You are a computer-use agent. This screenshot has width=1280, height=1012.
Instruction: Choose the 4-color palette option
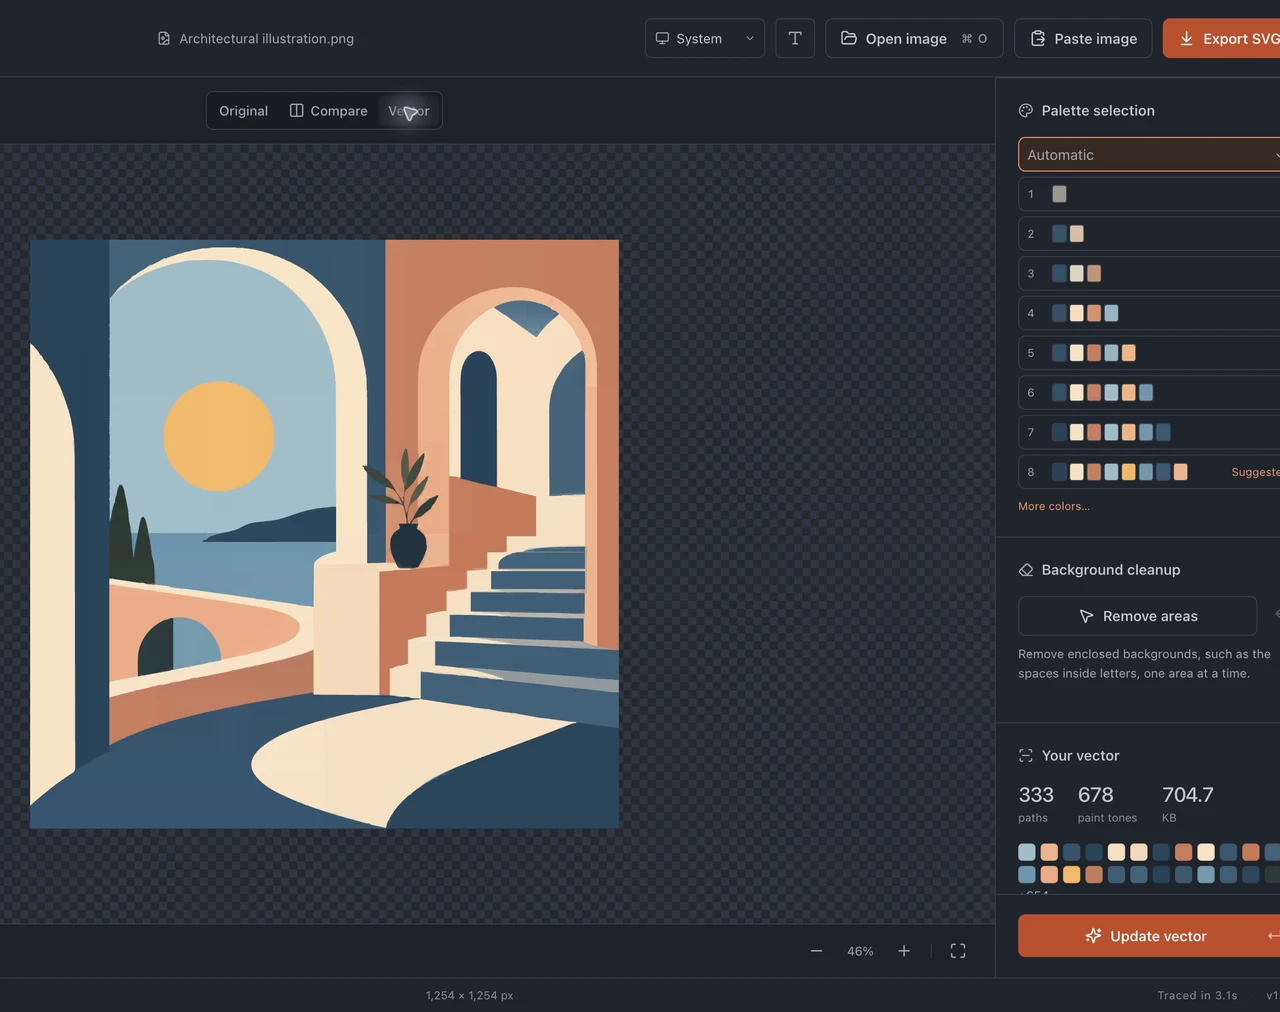pos(1149,313)
